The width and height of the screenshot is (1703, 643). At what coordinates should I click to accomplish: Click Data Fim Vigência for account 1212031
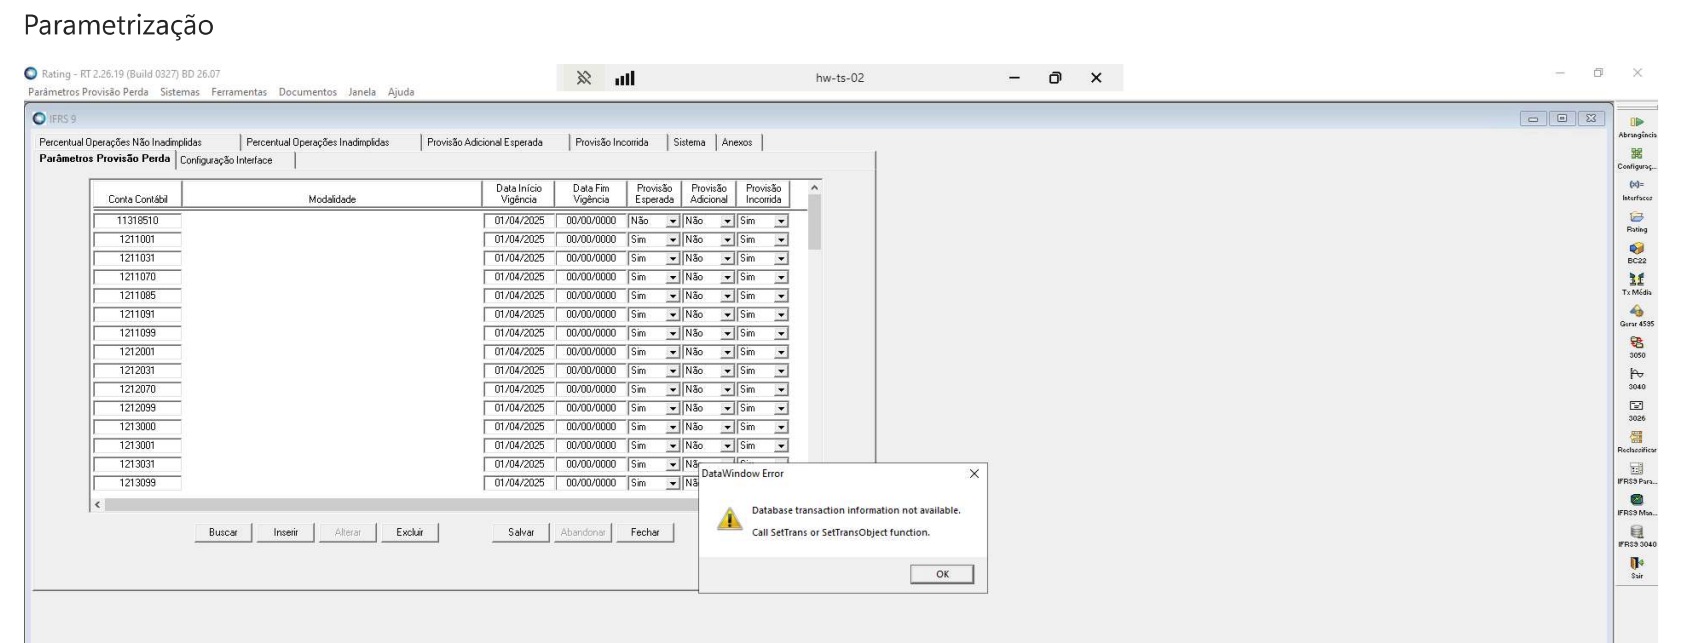click(x=591, y=371)
